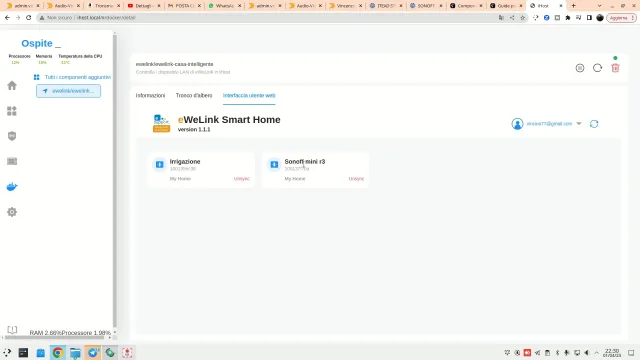Open Telegram from the taskbar

93,352
